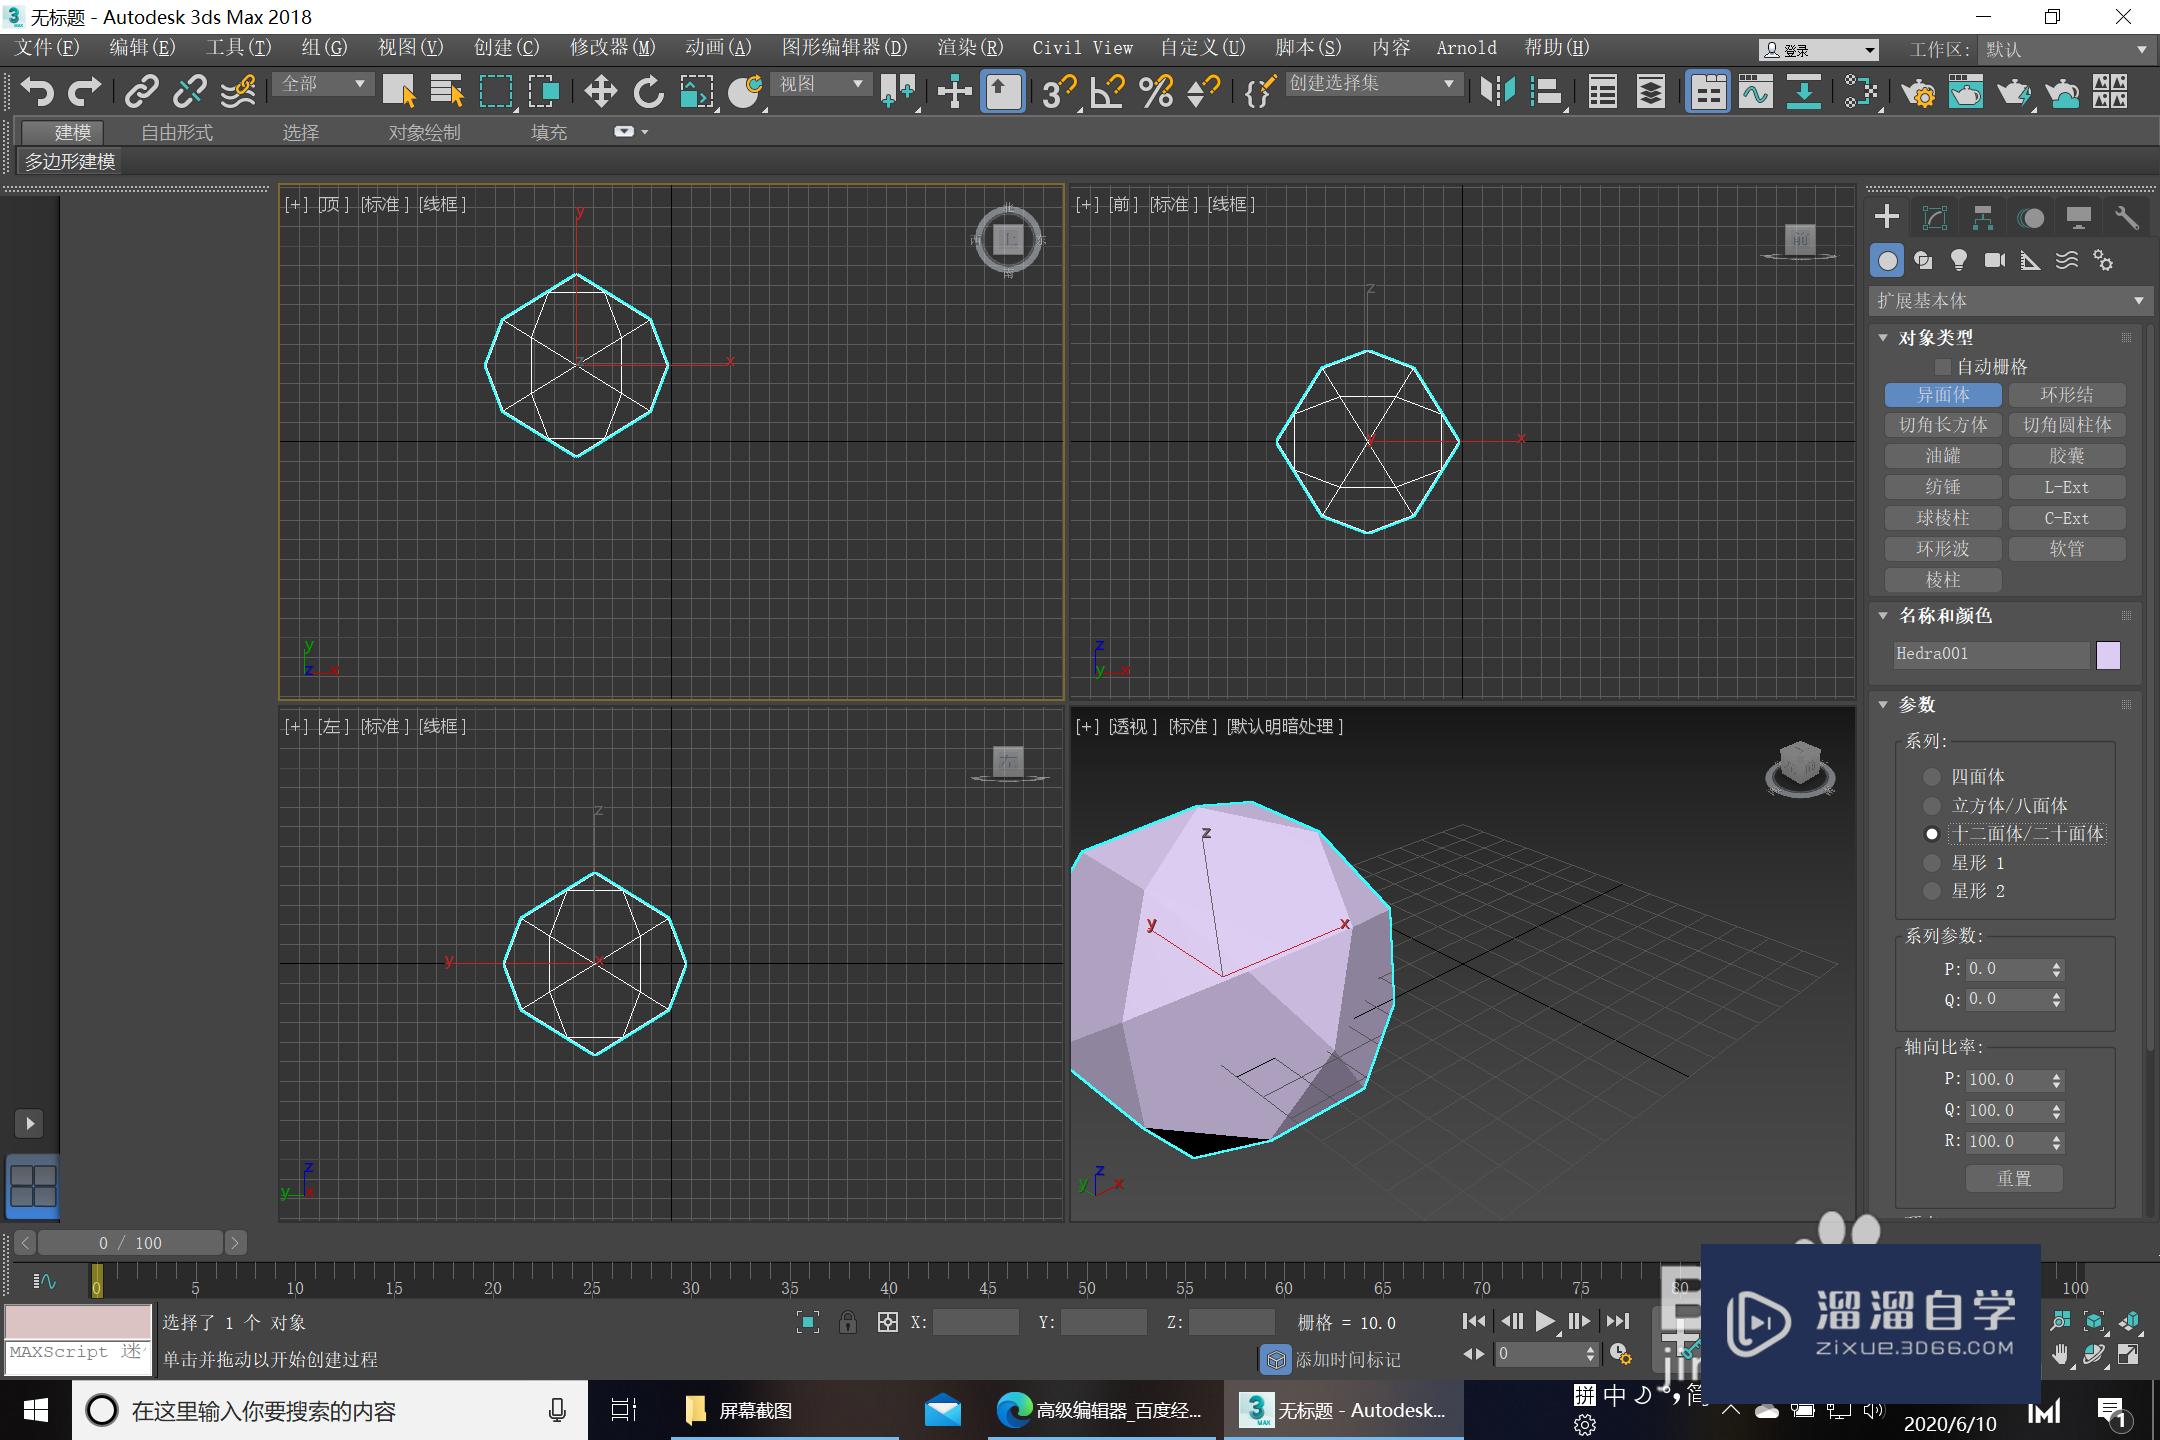Open the 全部 selection filter dropdown
Image resolution: width=2160 pixels, height=1440 pixels.
(x=322, y=85)
